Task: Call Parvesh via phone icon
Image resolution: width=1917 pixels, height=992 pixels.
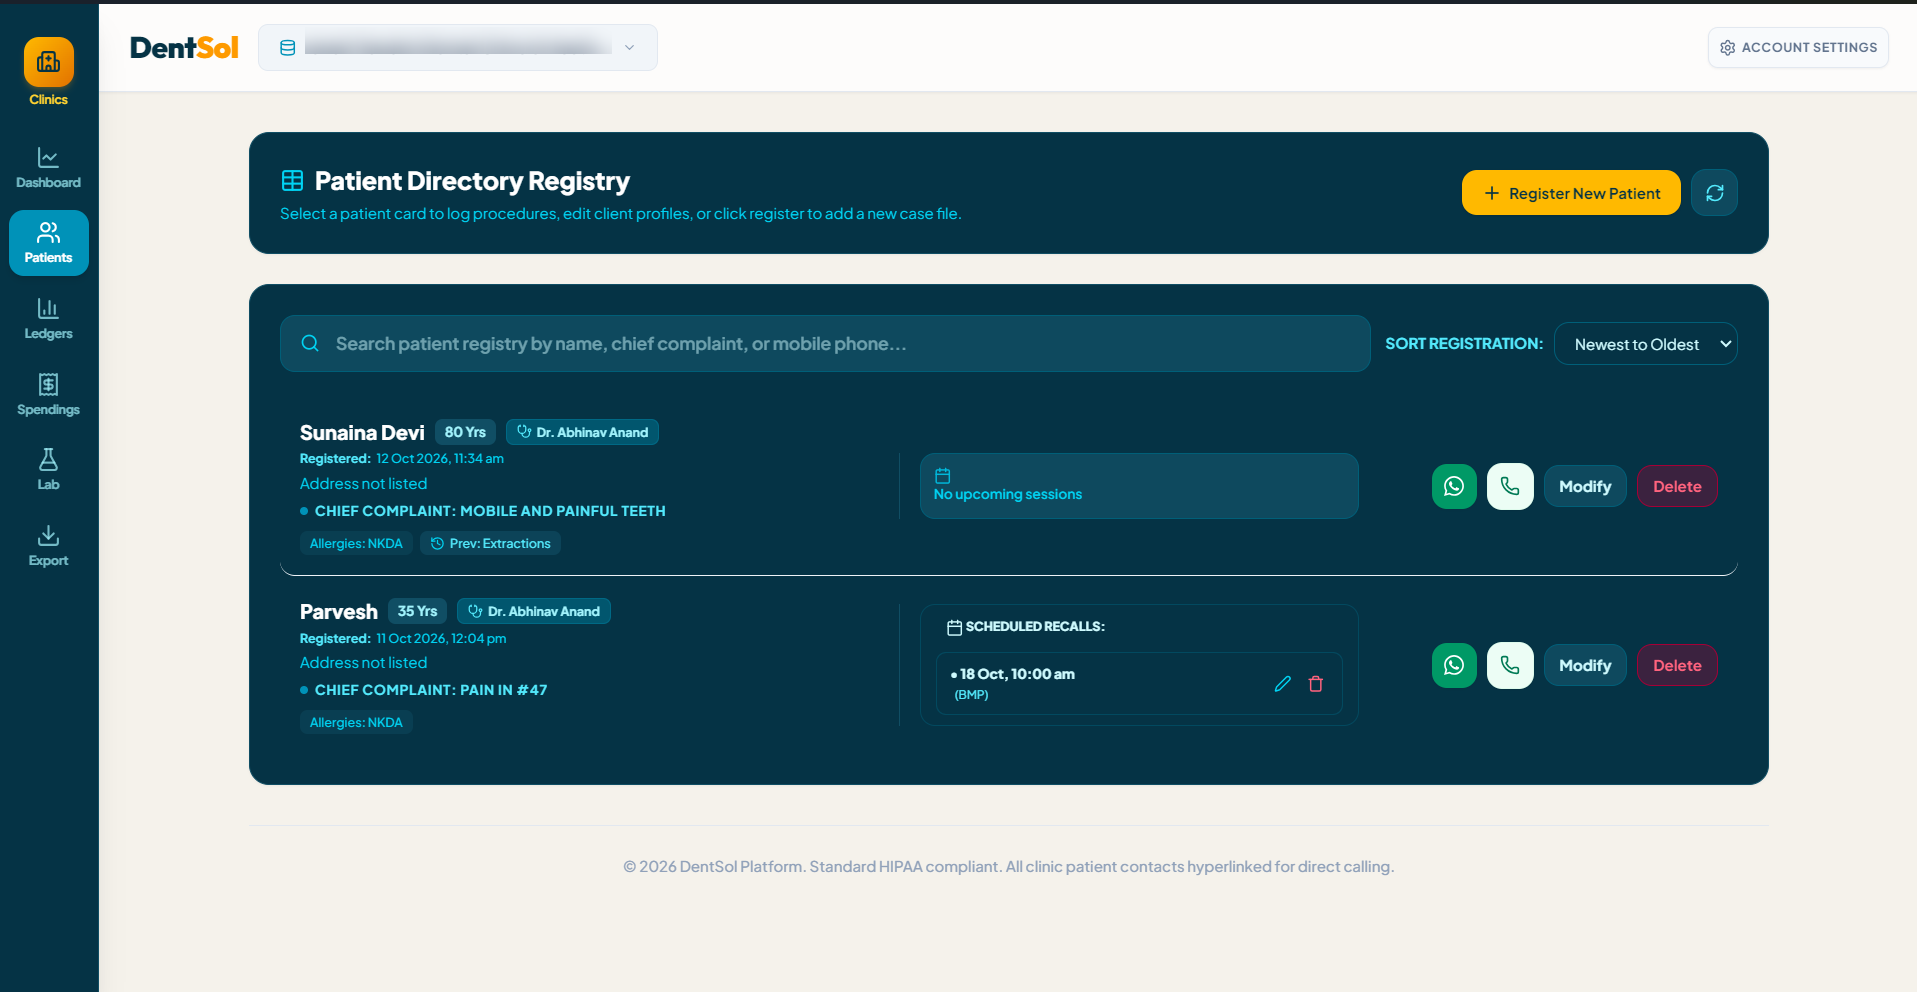Action: coord(1510,665)
